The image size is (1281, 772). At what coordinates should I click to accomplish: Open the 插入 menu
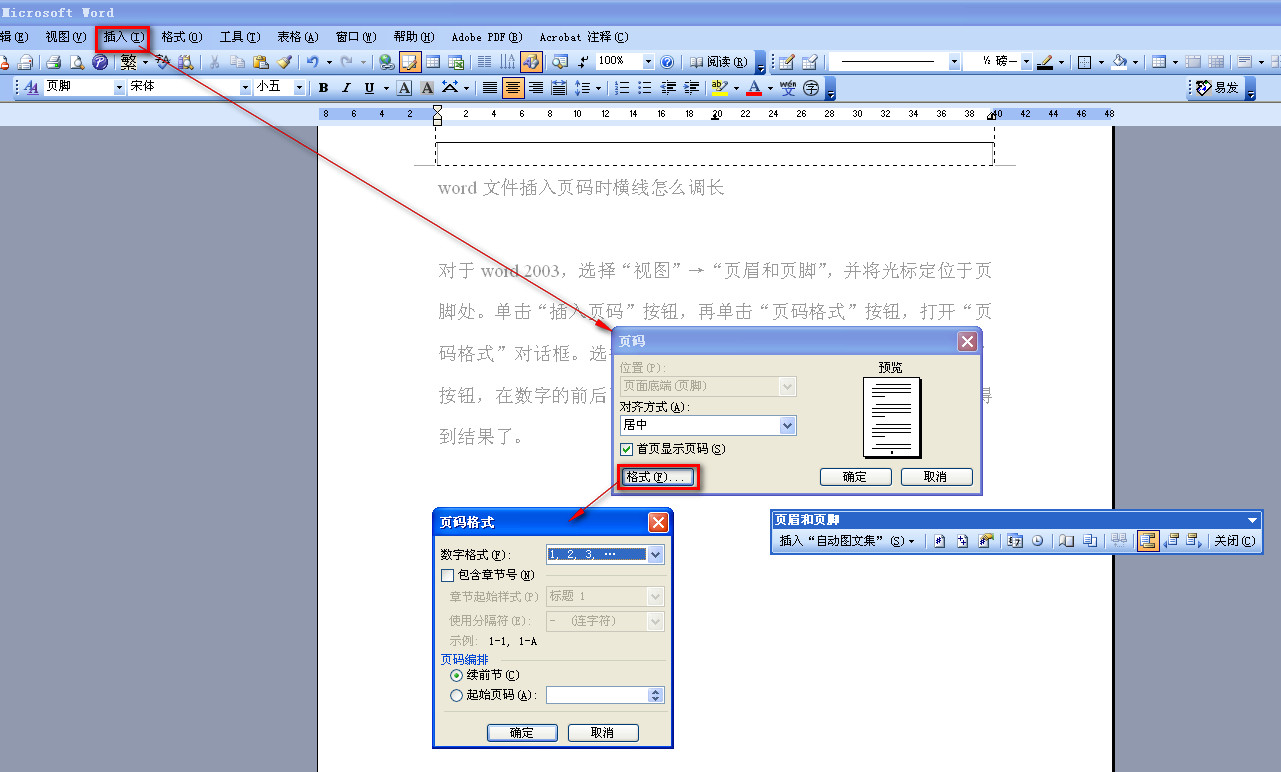(x=124, y=37)
